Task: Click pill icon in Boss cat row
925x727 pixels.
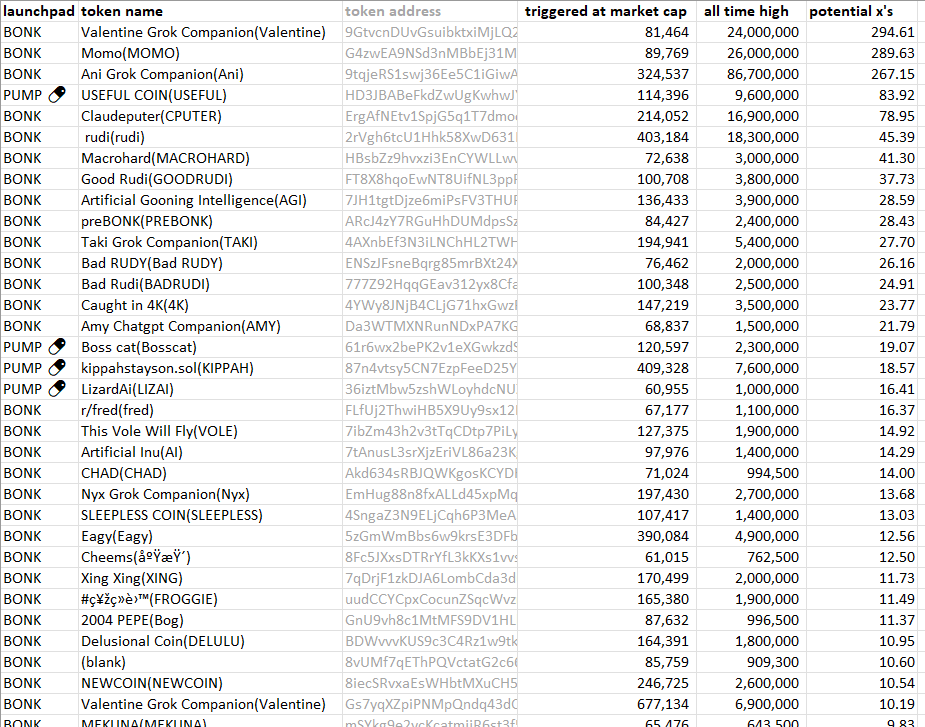Action: point(57,346)
